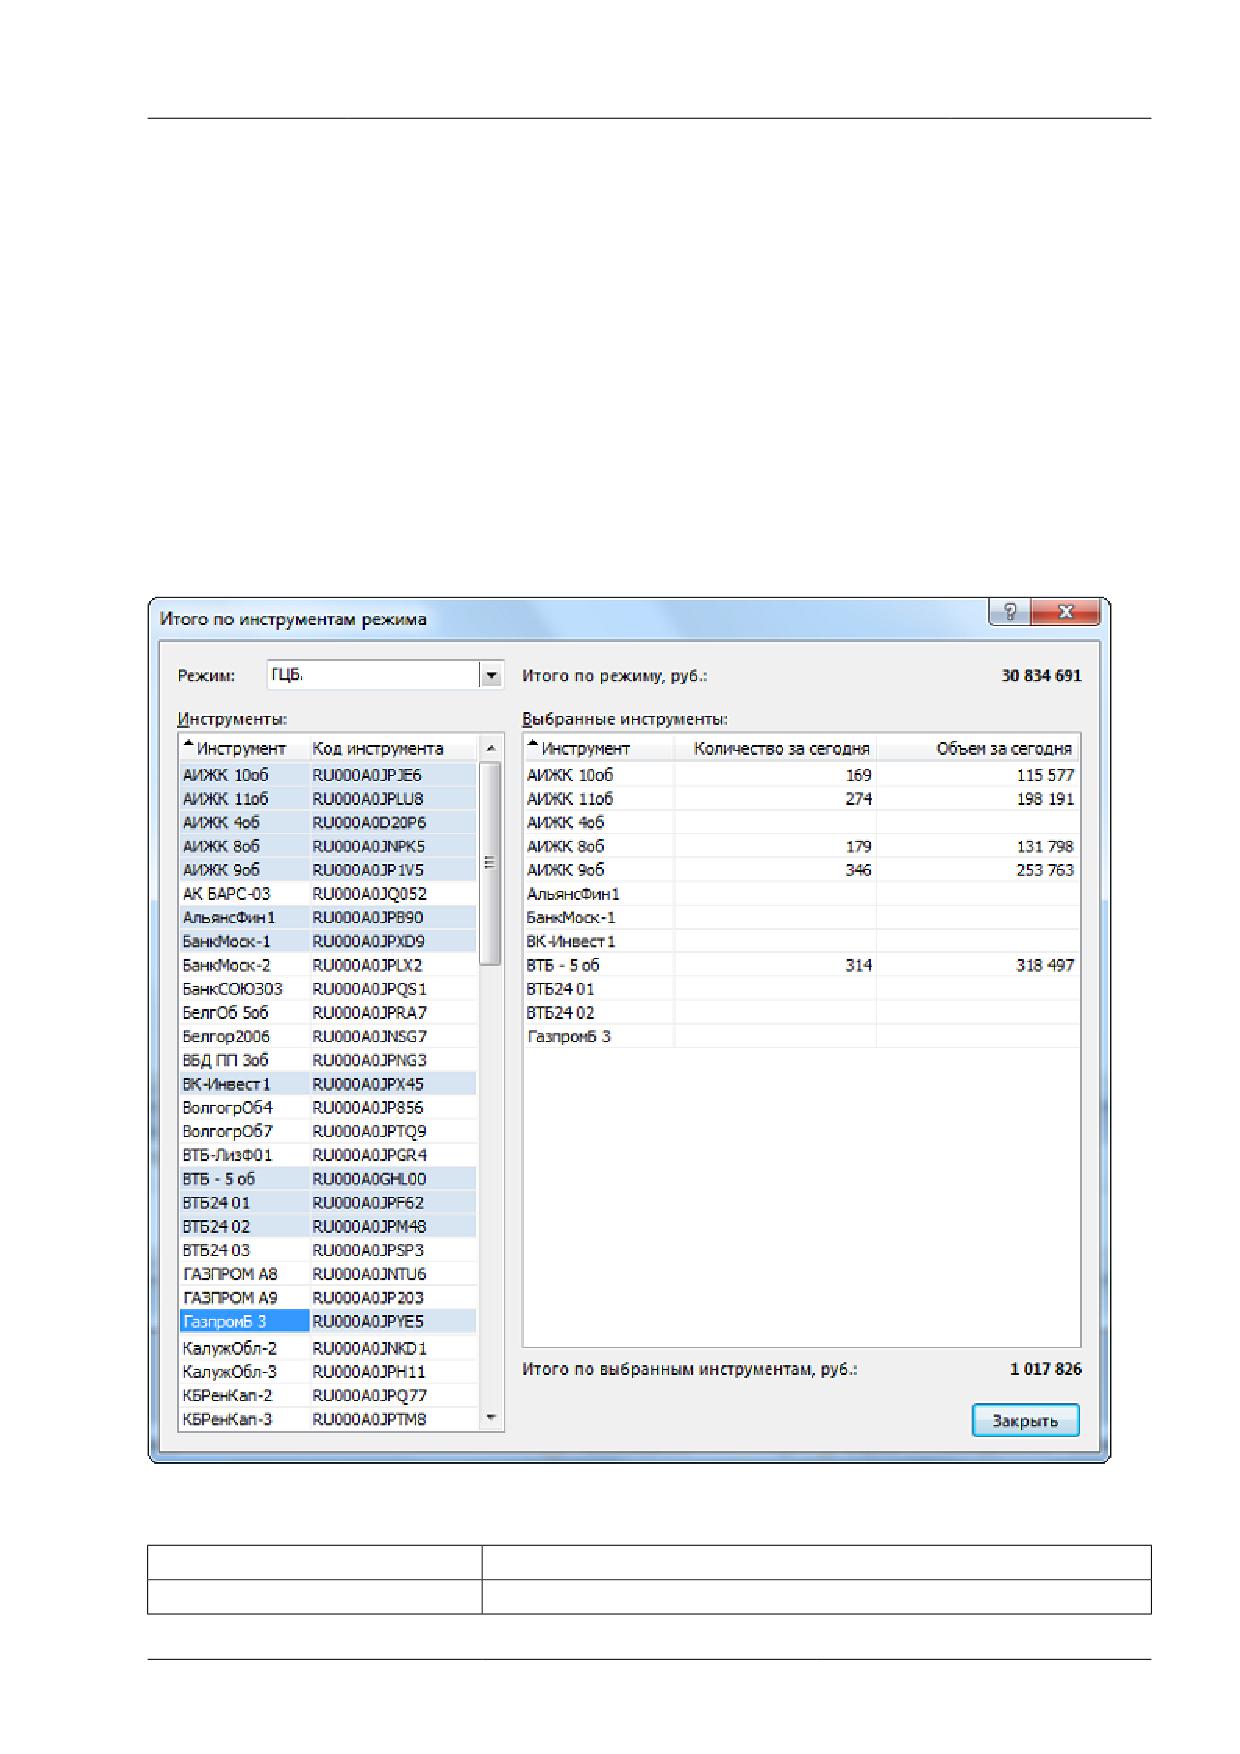Select ВБД ПП 3об row

coord(328,1060)
